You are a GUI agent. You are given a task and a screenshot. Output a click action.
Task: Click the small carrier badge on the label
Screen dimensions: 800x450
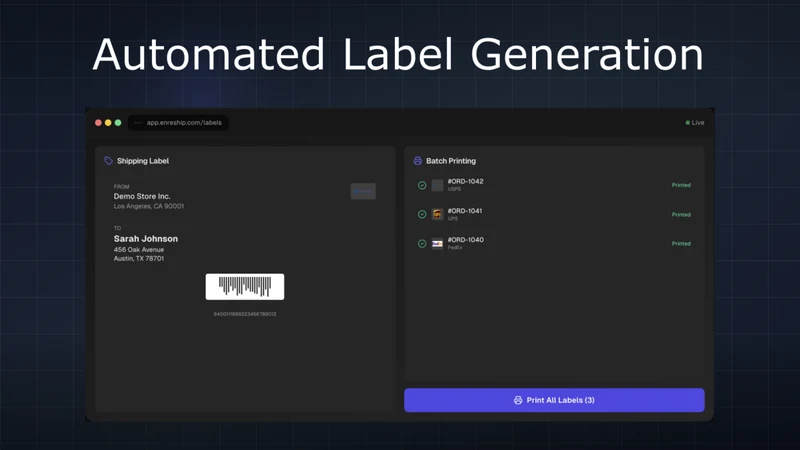click(363, 191)
